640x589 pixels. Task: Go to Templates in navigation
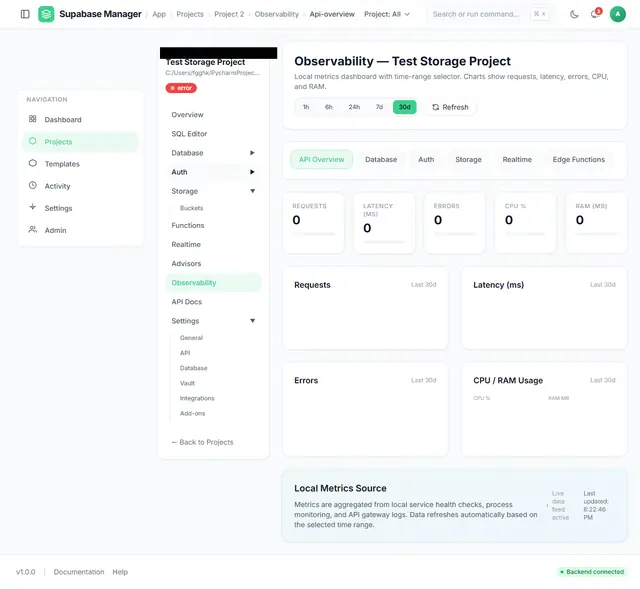80,164
